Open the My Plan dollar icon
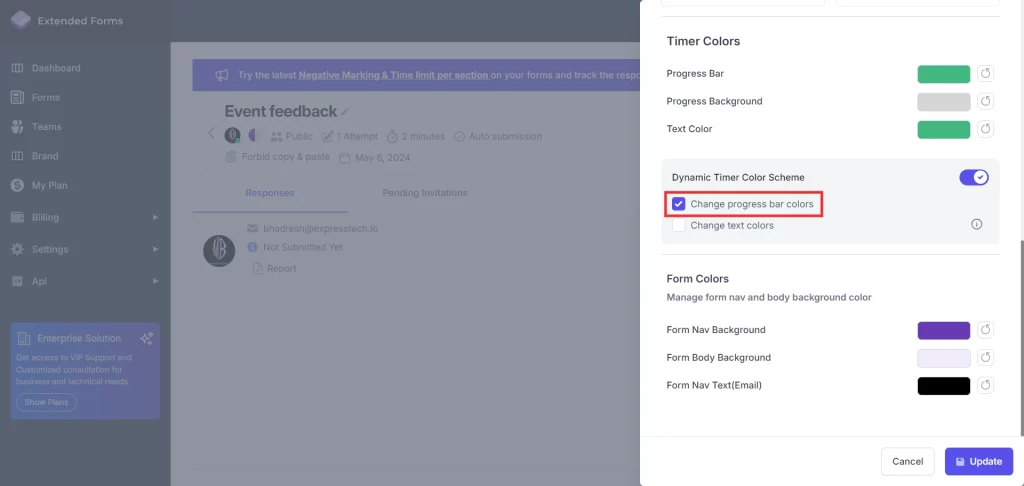Viewport: 1024px width, 486px height. 18,186
